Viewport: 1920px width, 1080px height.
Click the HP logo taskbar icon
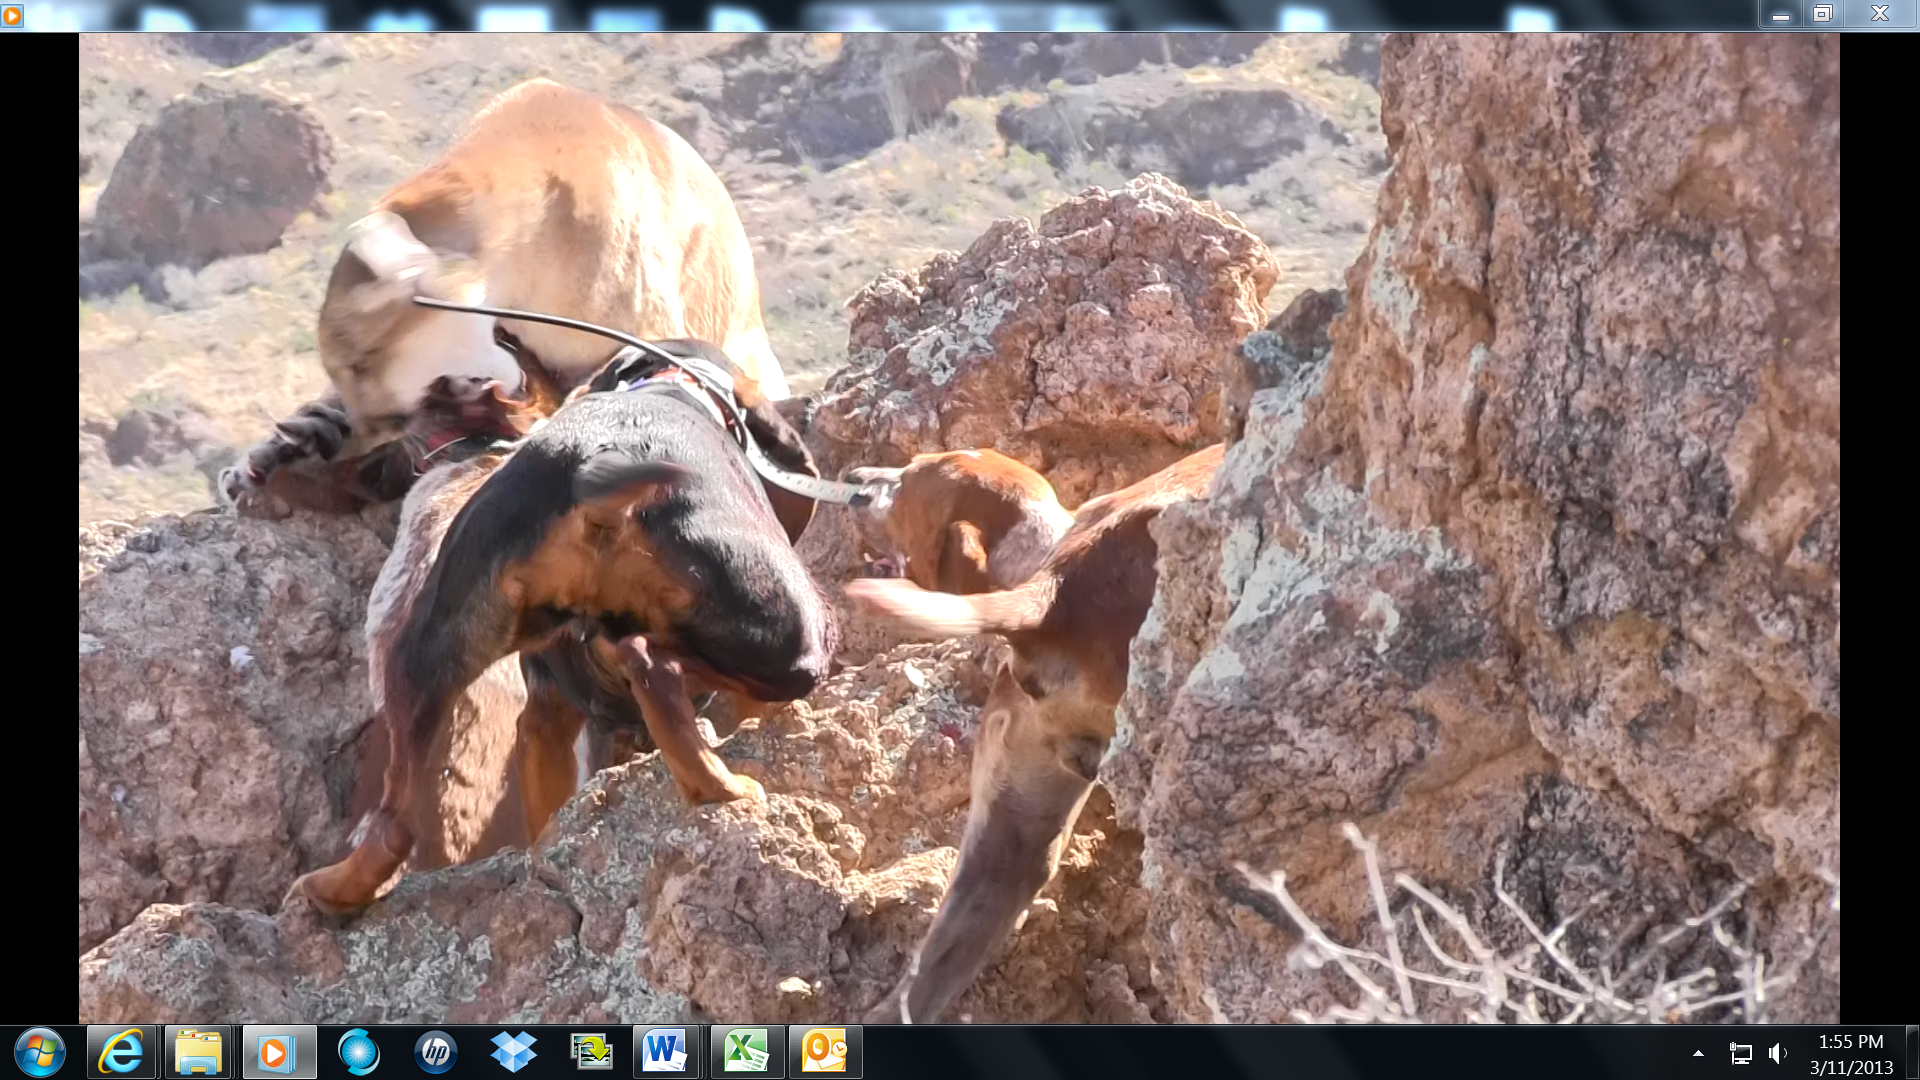pos(436,1052)
